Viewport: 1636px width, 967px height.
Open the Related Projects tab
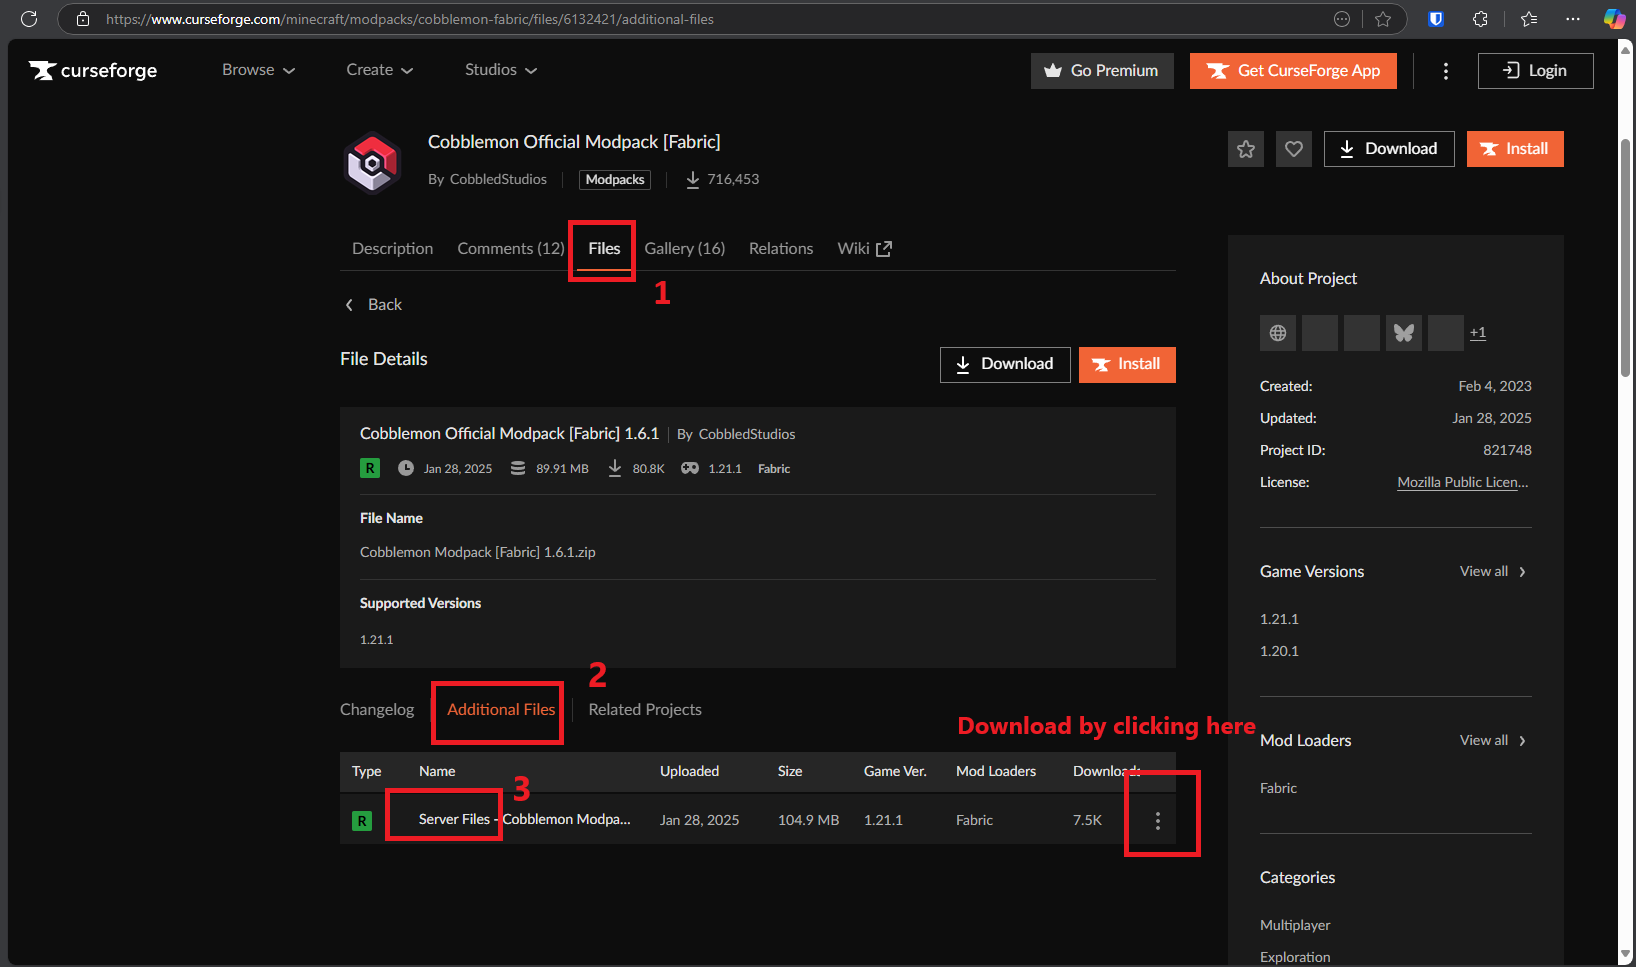point(645,710)
